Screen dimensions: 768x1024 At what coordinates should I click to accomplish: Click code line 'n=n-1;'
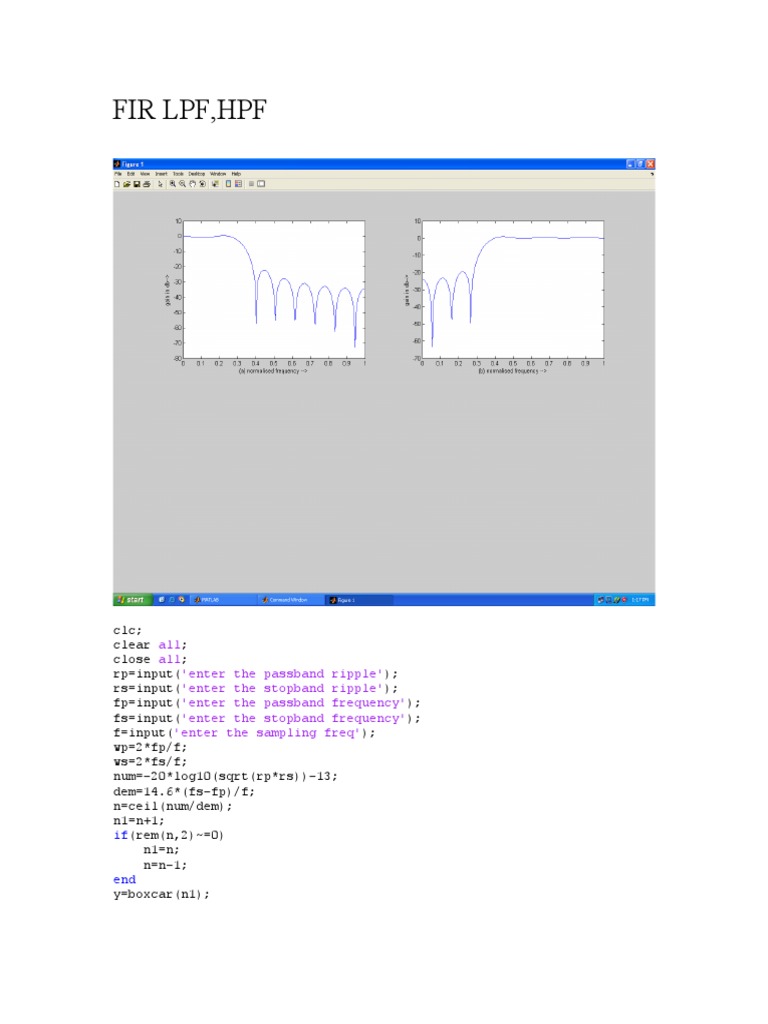click(x=165, y=865)
